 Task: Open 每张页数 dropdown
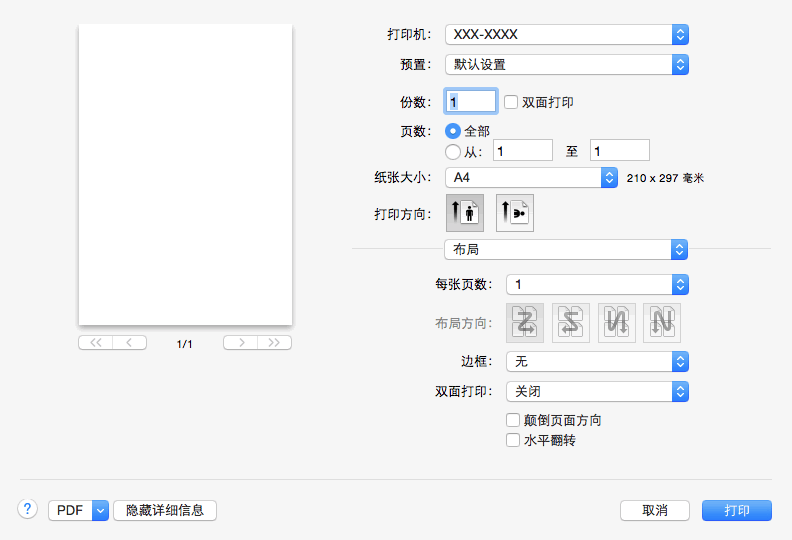click(x=598, y=285)
